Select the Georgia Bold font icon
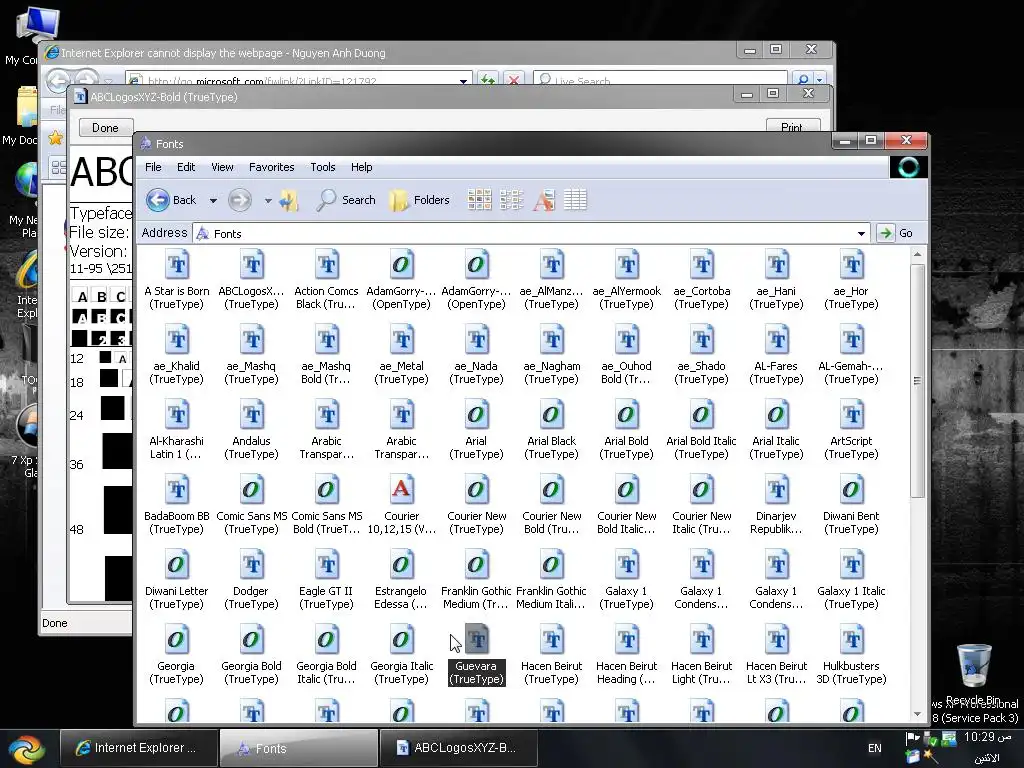1024x768 pixels. pos(252,641)
